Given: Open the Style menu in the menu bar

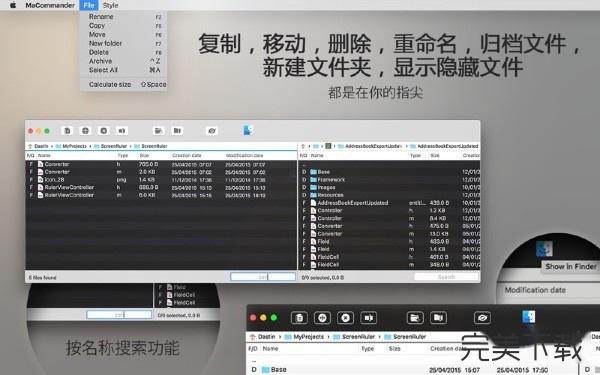Looking at the screenshot, I should (x=110, y=5).
